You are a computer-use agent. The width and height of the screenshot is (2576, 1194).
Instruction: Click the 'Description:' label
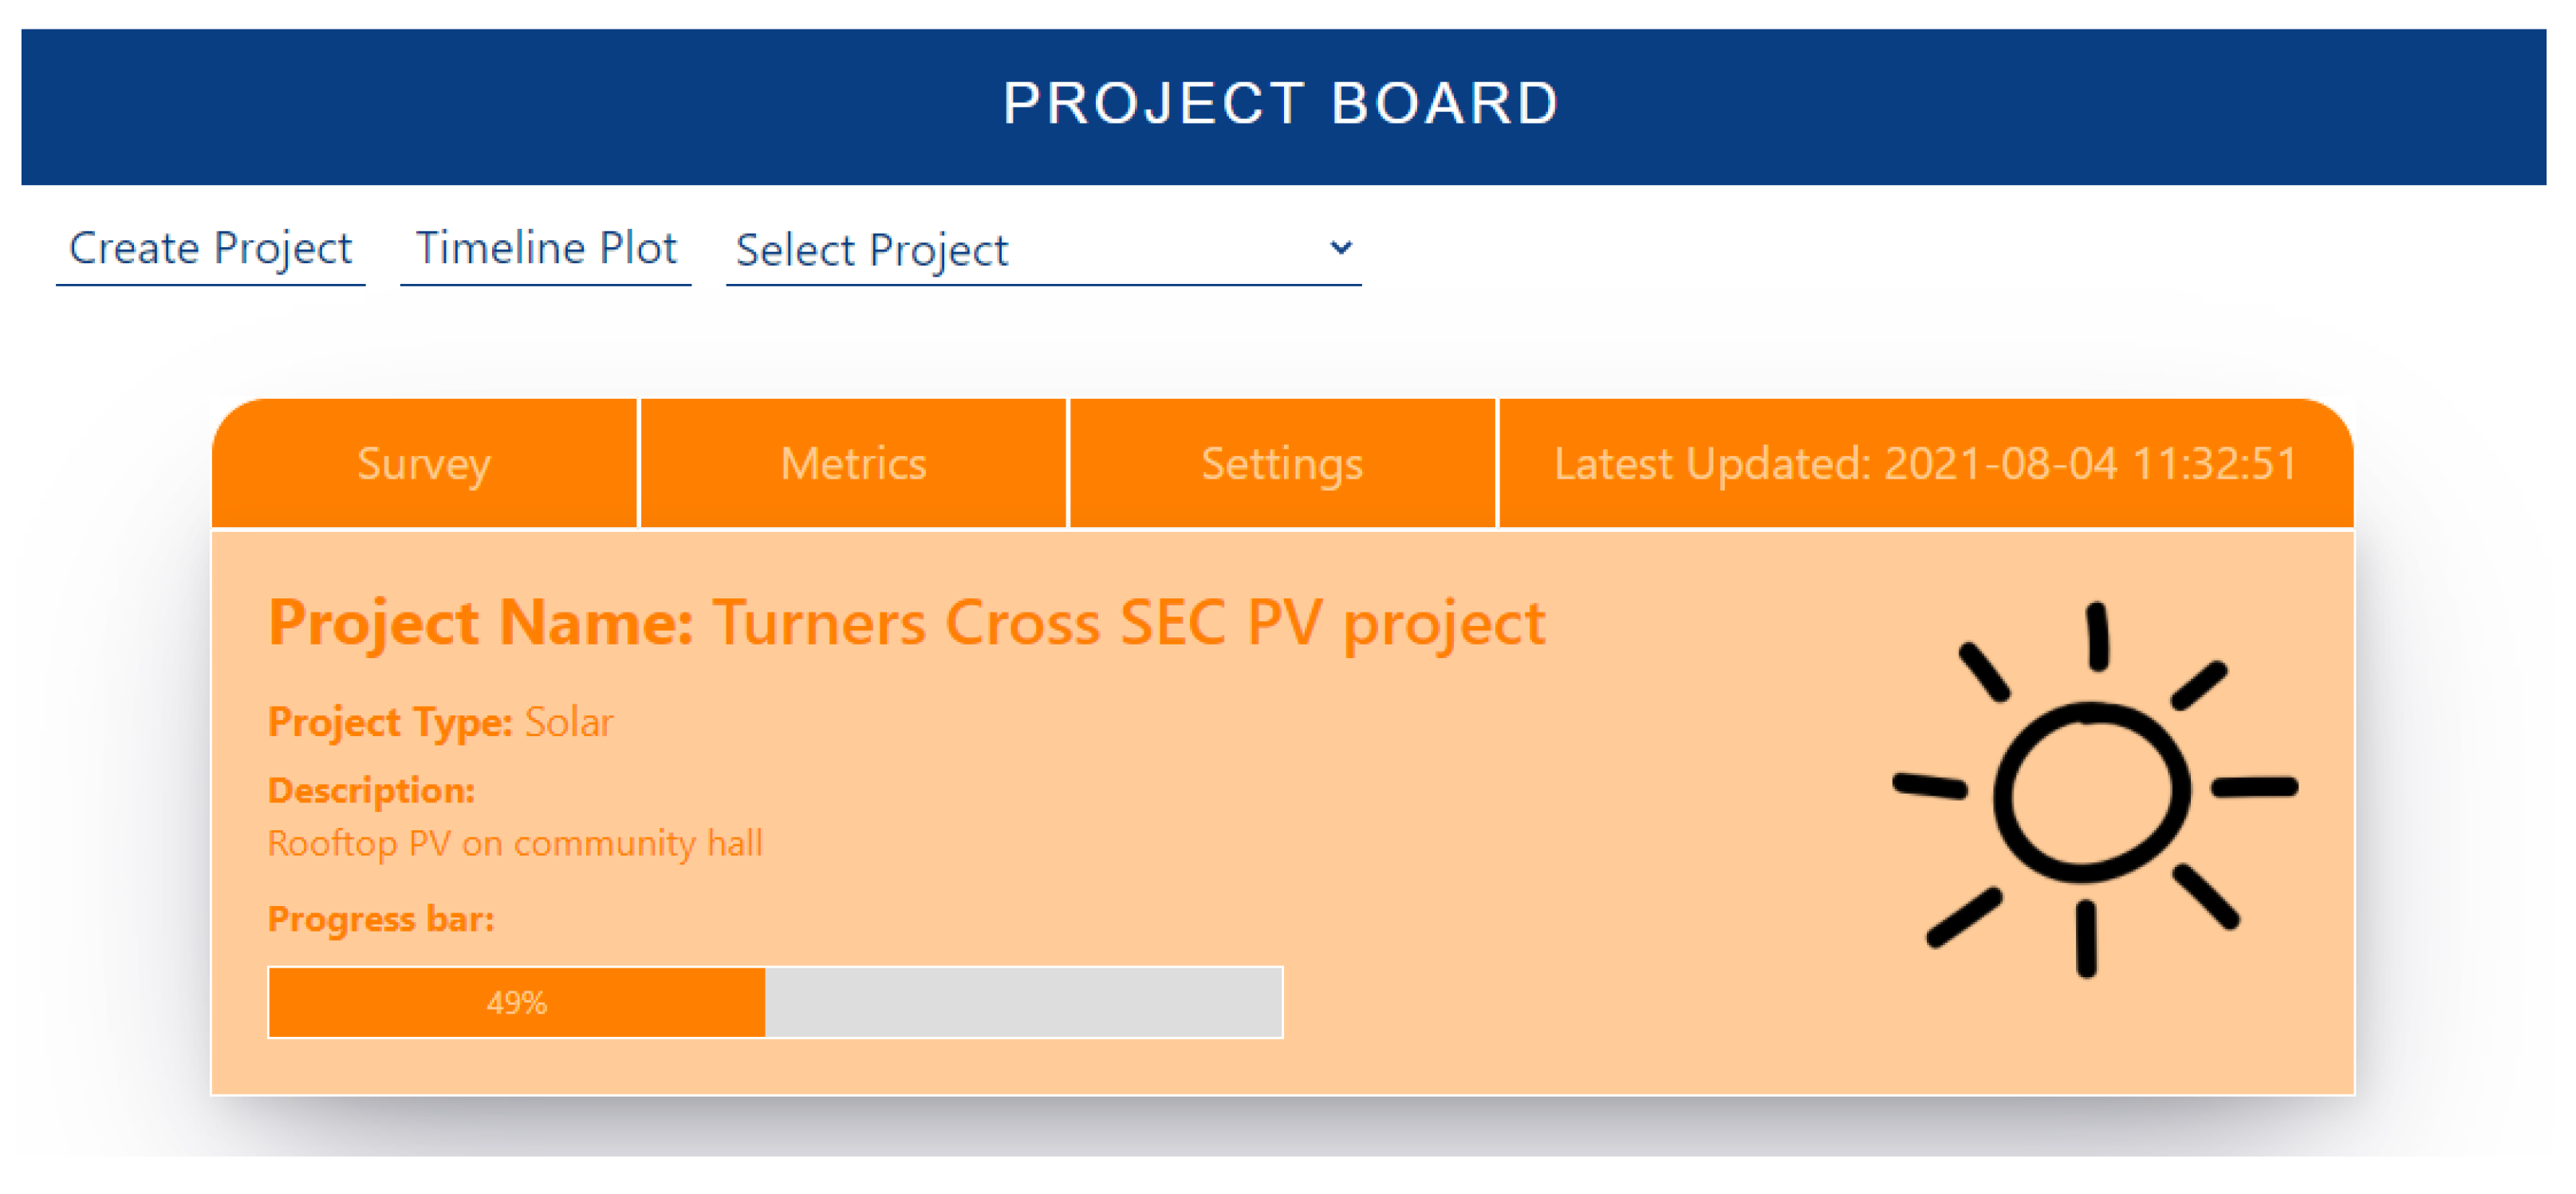[x=371, y=791]
